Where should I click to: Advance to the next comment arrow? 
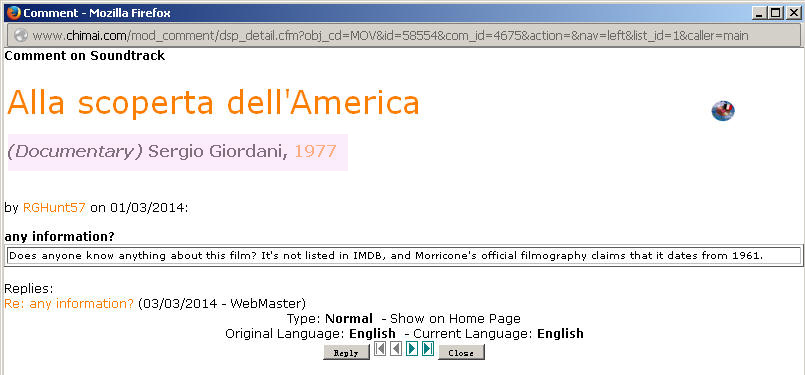(x=412, y=349)
